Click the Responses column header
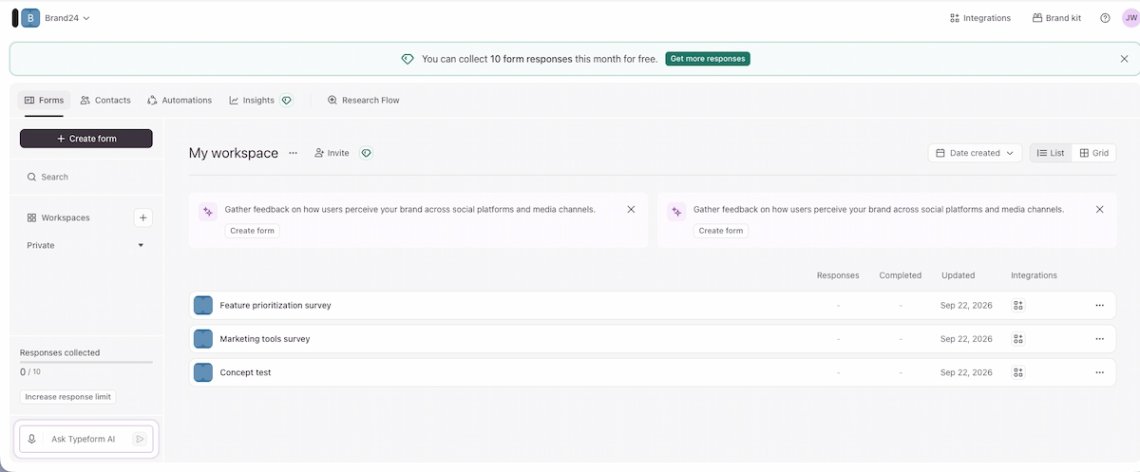 click(838, 276)
